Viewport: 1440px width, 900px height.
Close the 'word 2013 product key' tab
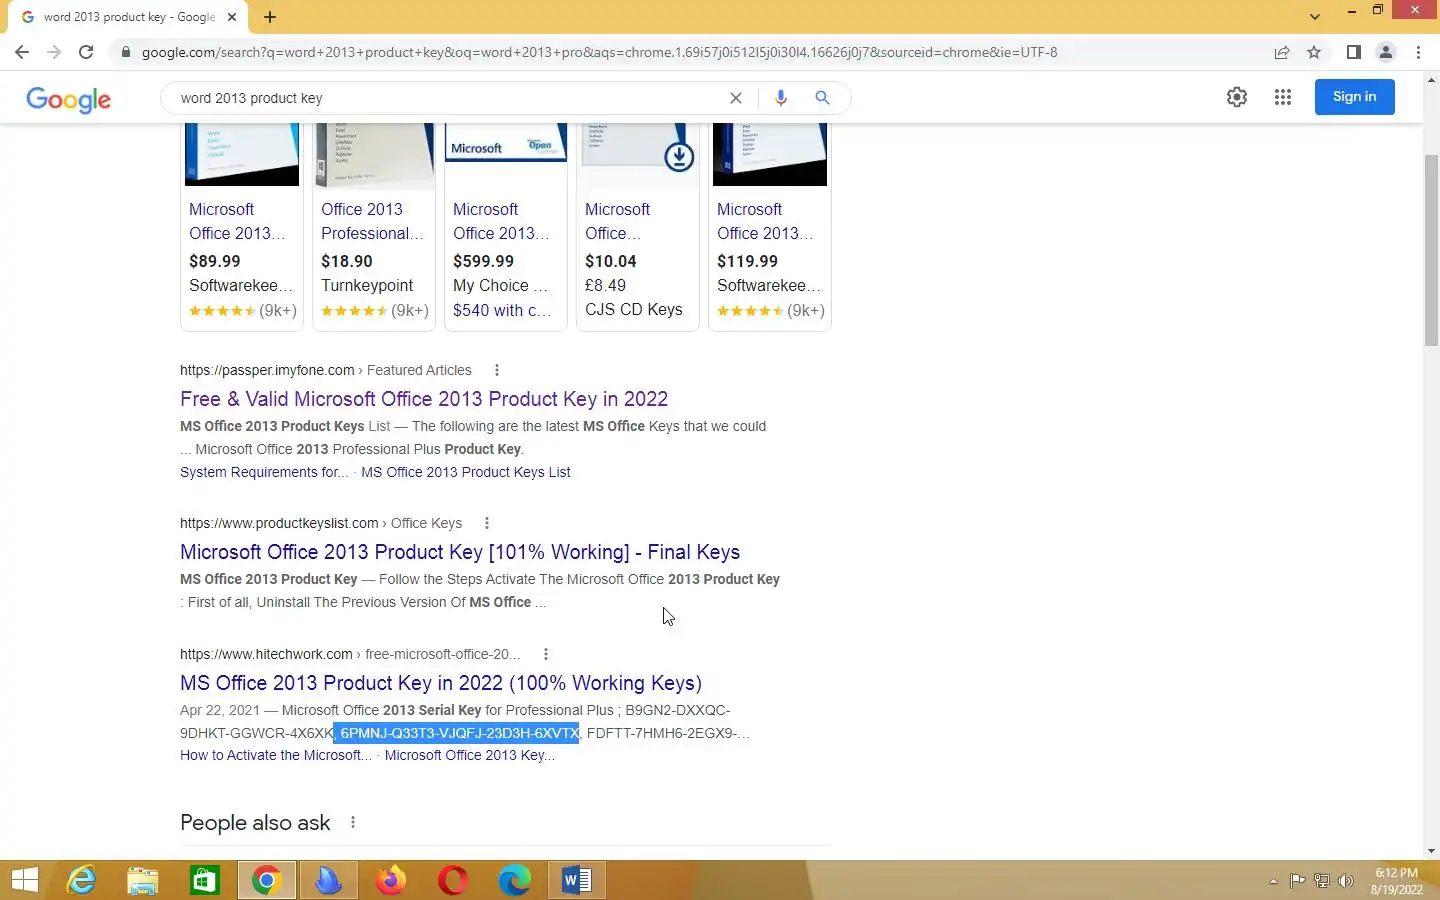[x=232, y=17]
